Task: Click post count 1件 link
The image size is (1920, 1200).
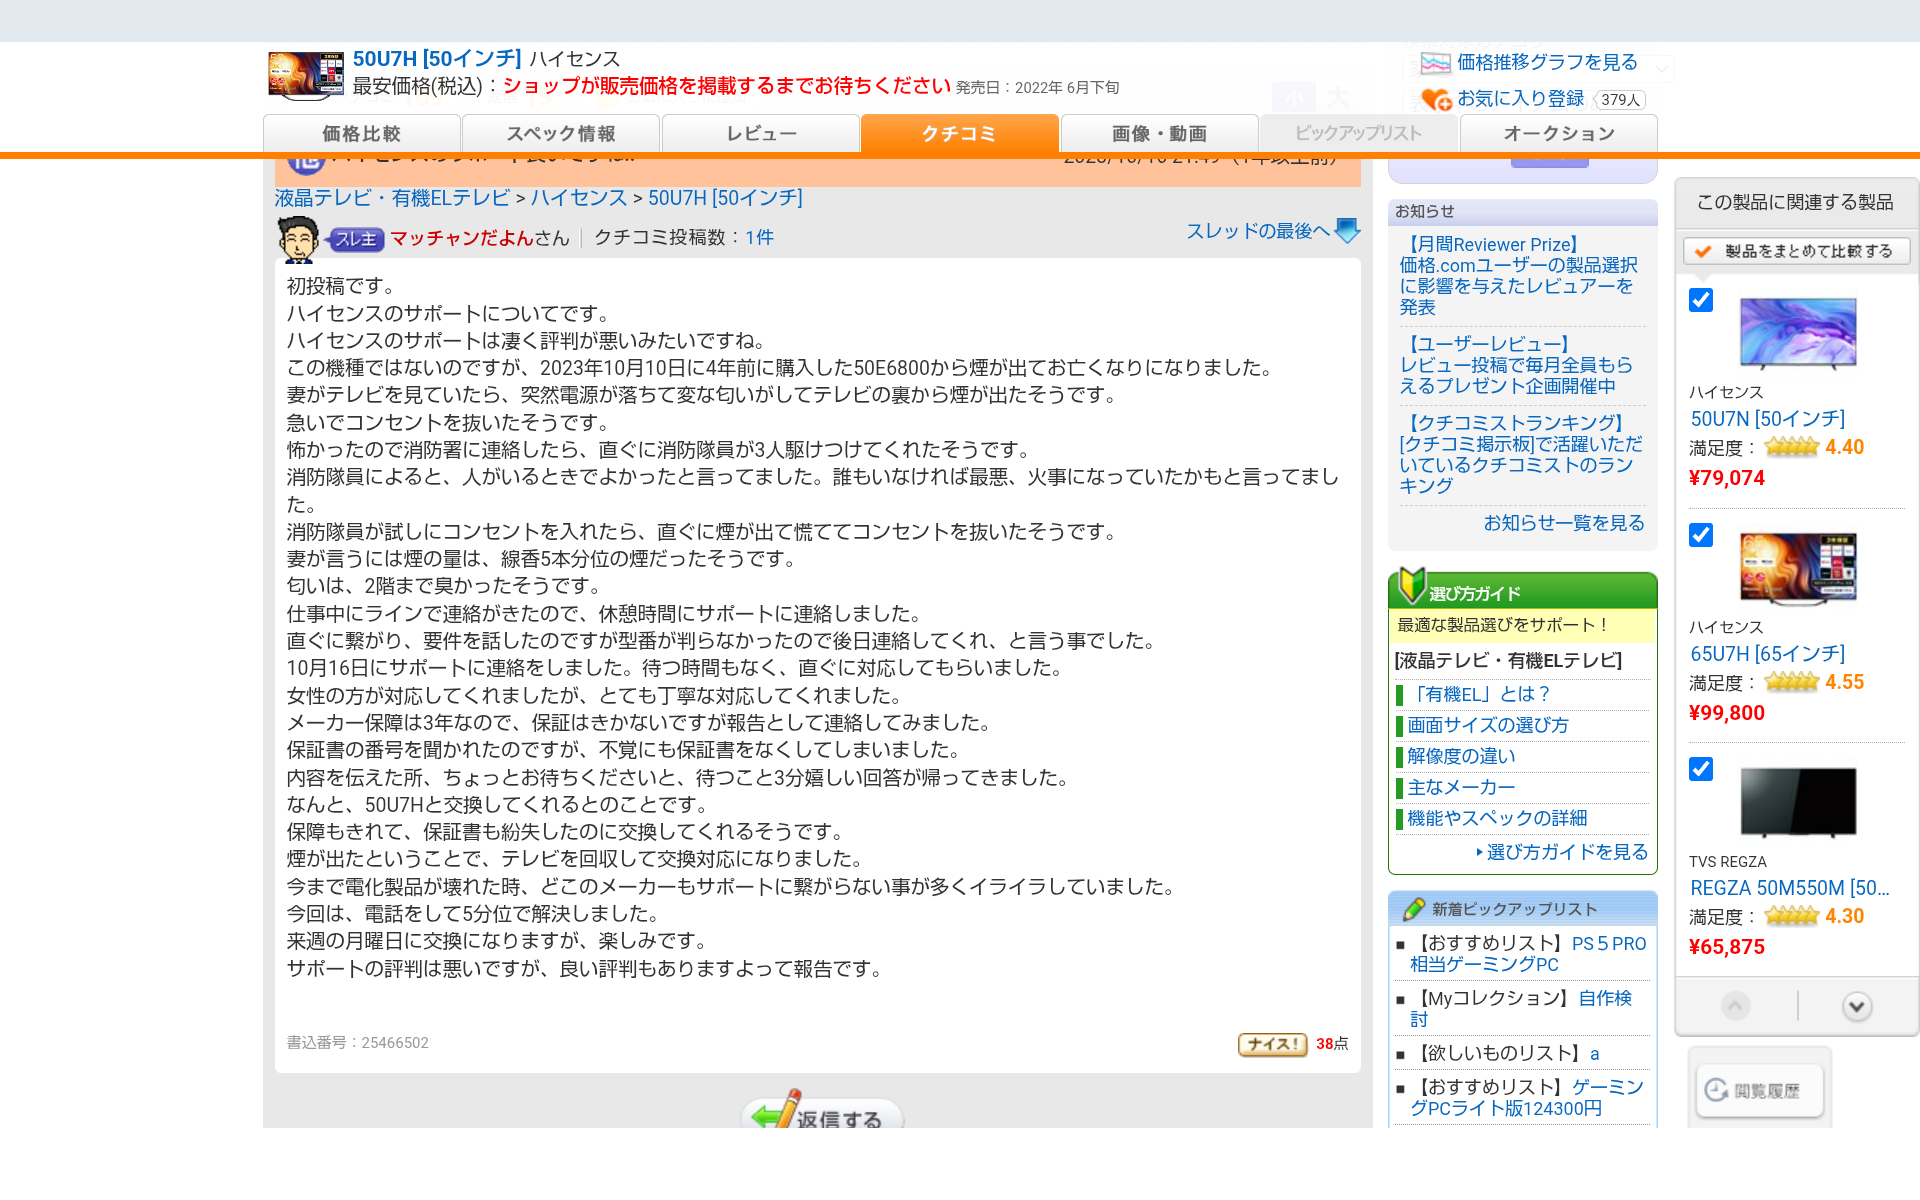Action: (759, 238)
